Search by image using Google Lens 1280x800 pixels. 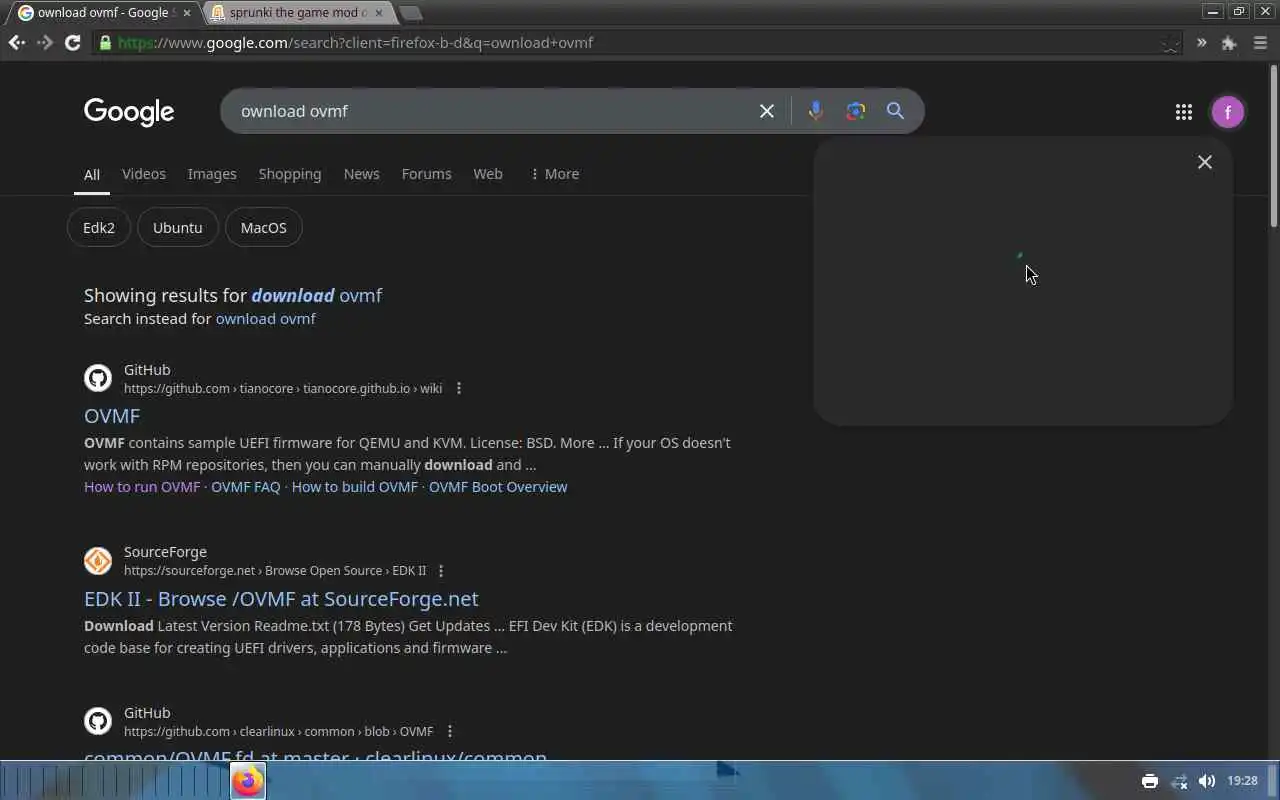click(x=855, y=111)
